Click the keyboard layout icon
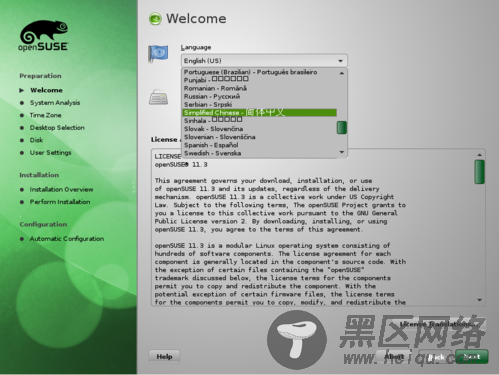 click(158, 97)
